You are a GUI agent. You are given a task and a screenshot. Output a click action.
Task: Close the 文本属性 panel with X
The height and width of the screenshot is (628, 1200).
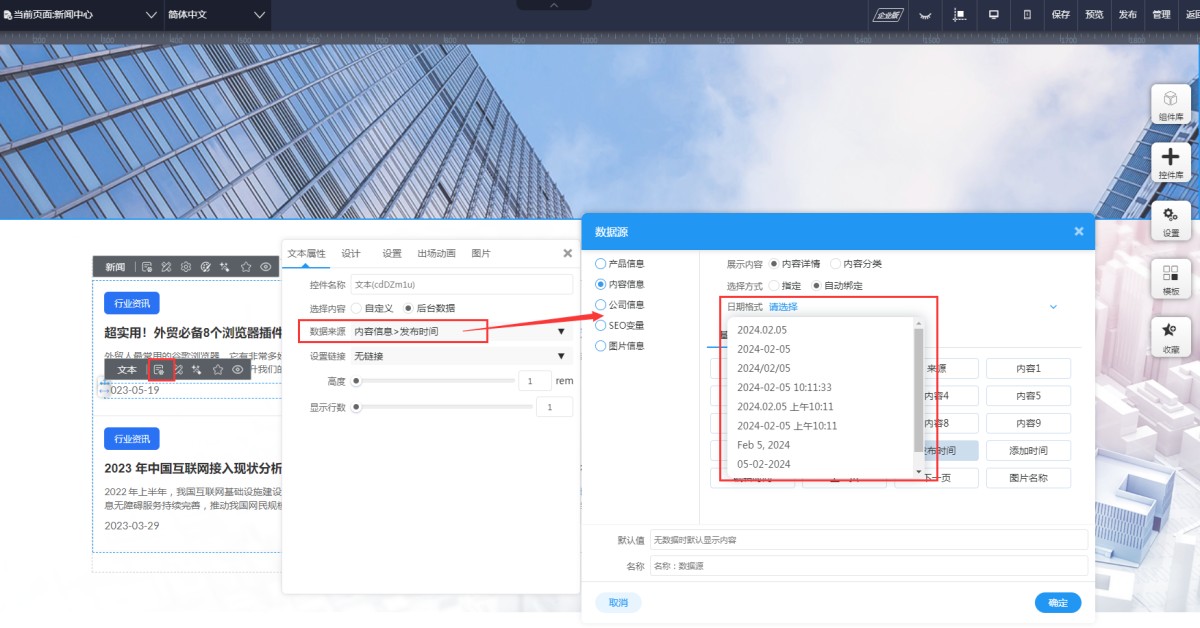567,254
